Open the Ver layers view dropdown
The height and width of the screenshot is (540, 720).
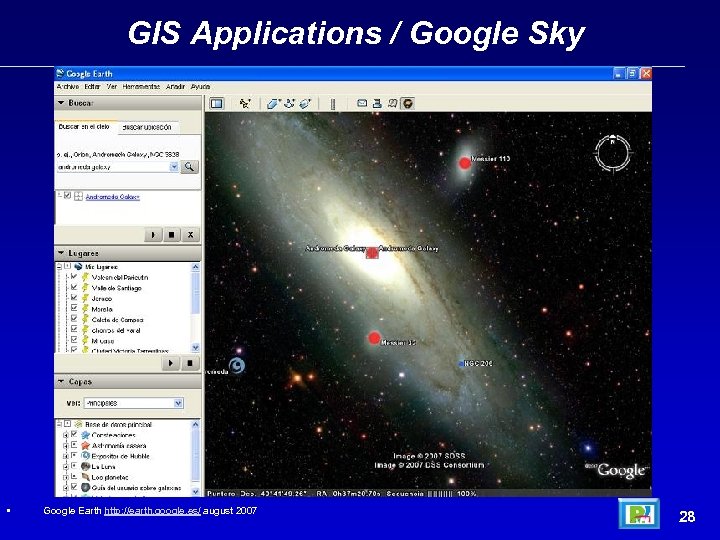pyautogui.click(x=179, y=403)
